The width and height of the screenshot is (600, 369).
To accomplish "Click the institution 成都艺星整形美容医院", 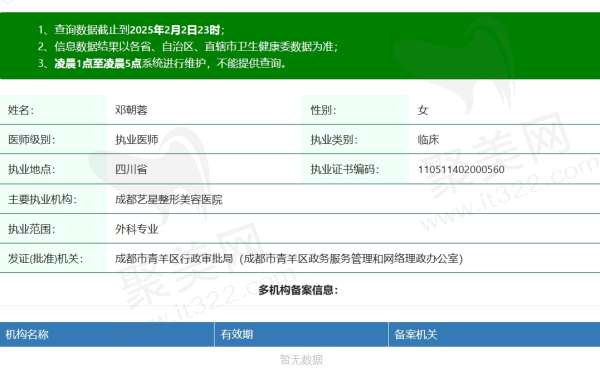I will (169, 199).
